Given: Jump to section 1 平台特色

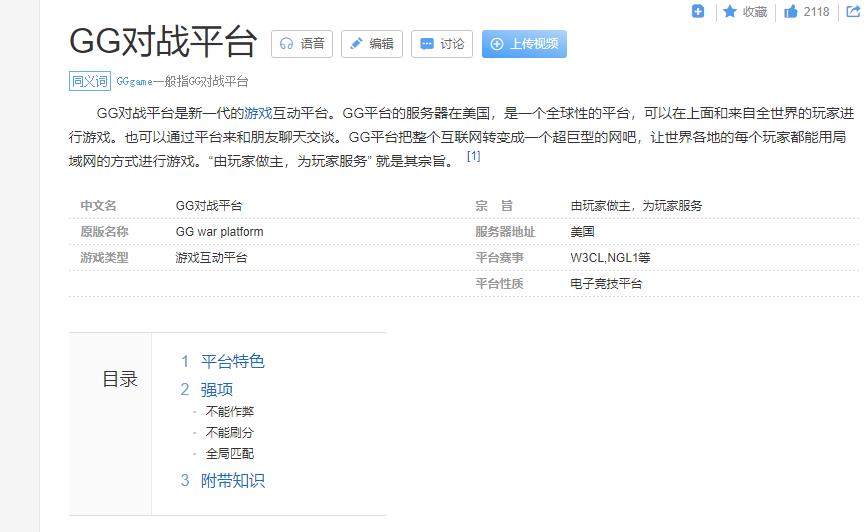Looking at the screenshot, I should (x=232, y=361).
